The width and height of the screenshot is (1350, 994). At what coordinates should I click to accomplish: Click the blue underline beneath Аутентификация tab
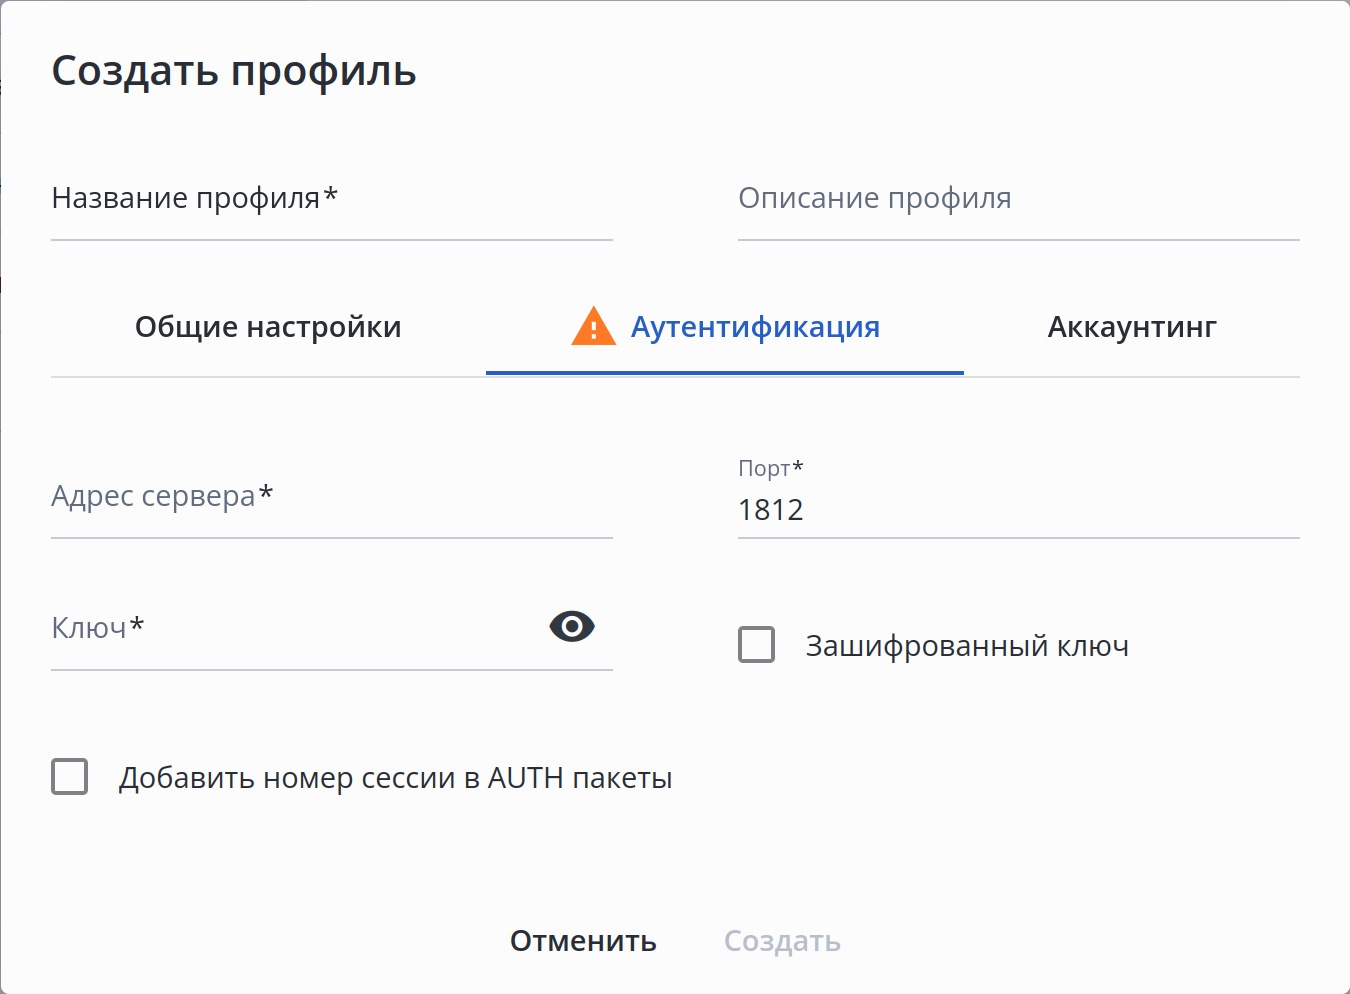[724, 372]
